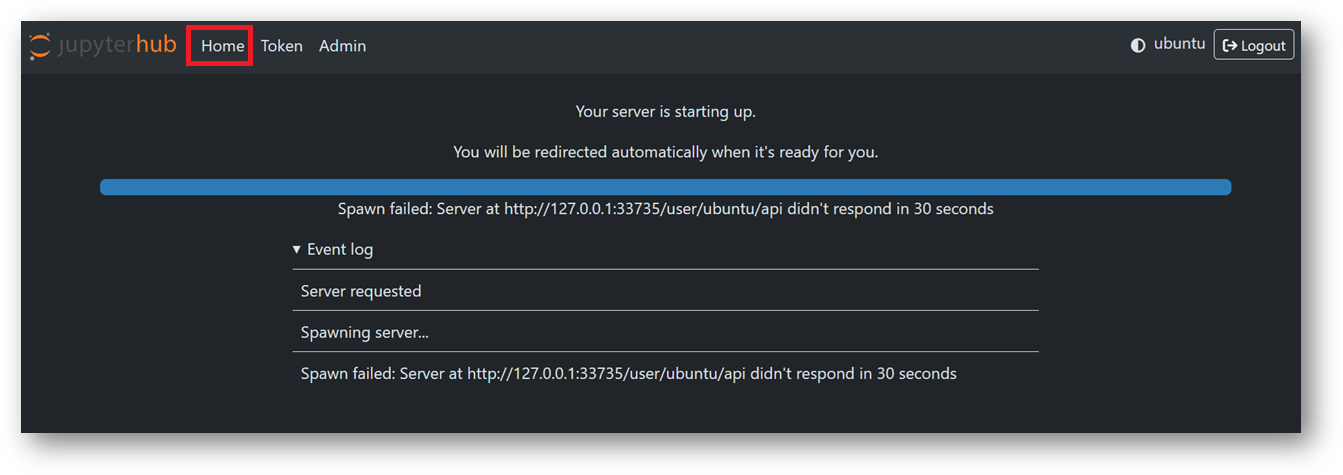Click the logout arrow icon

1230,46
